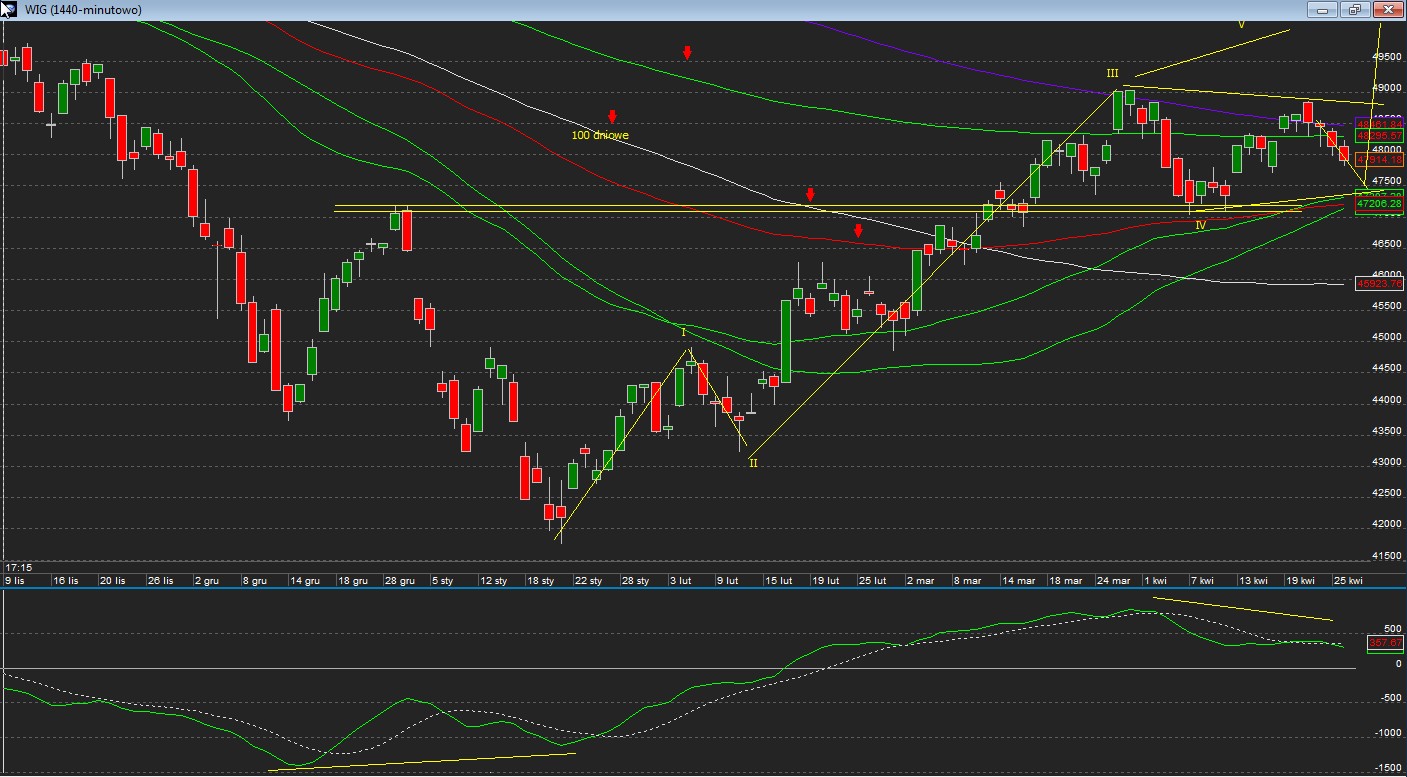Screen dimensions: 1407x777
Task: Click the '25 kwi' date on time axis
Action: click(x=1348, y=580)
